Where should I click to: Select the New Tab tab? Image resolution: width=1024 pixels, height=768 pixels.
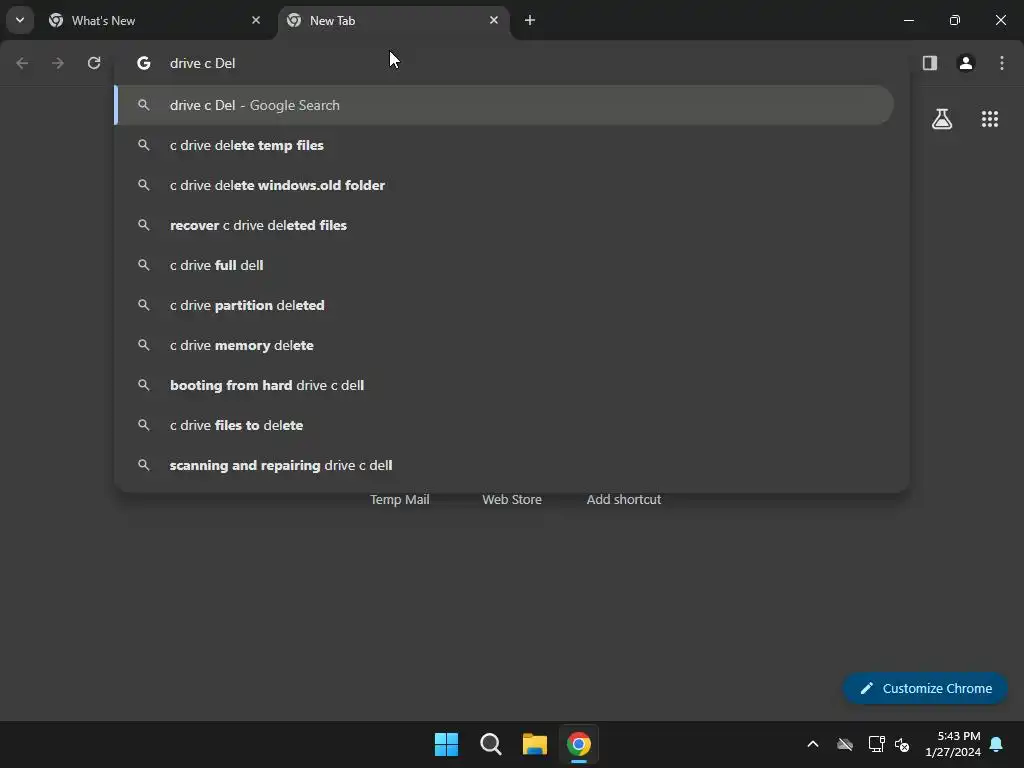pos(393,21)
